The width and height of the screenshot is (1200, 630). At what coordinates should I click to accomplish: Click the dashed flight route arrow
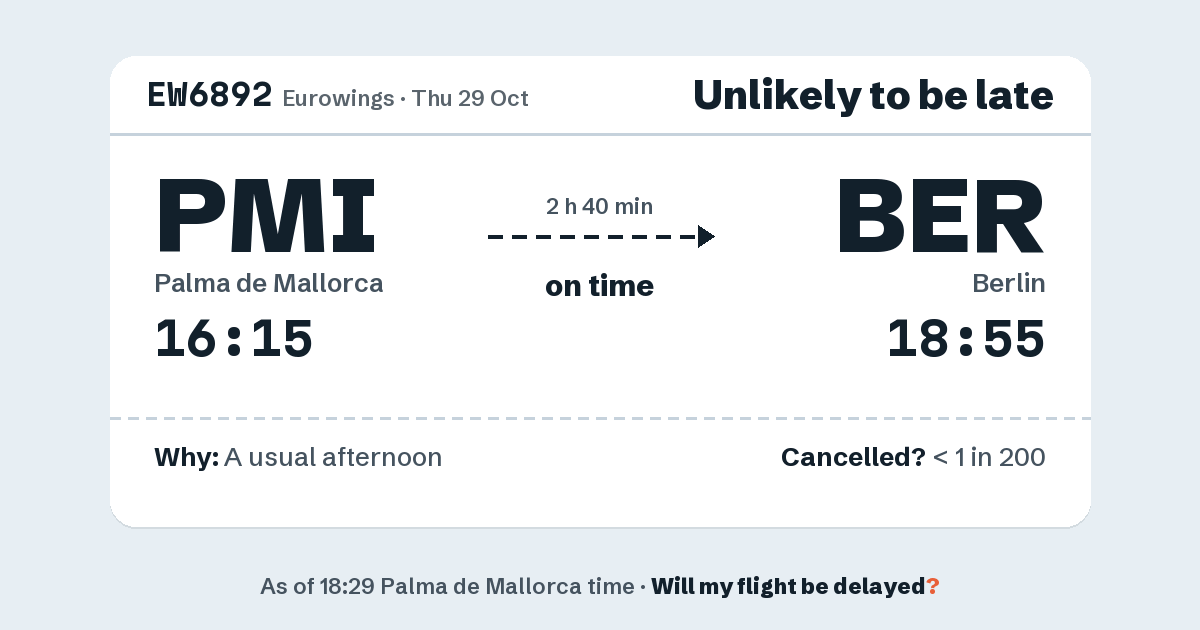601,237
